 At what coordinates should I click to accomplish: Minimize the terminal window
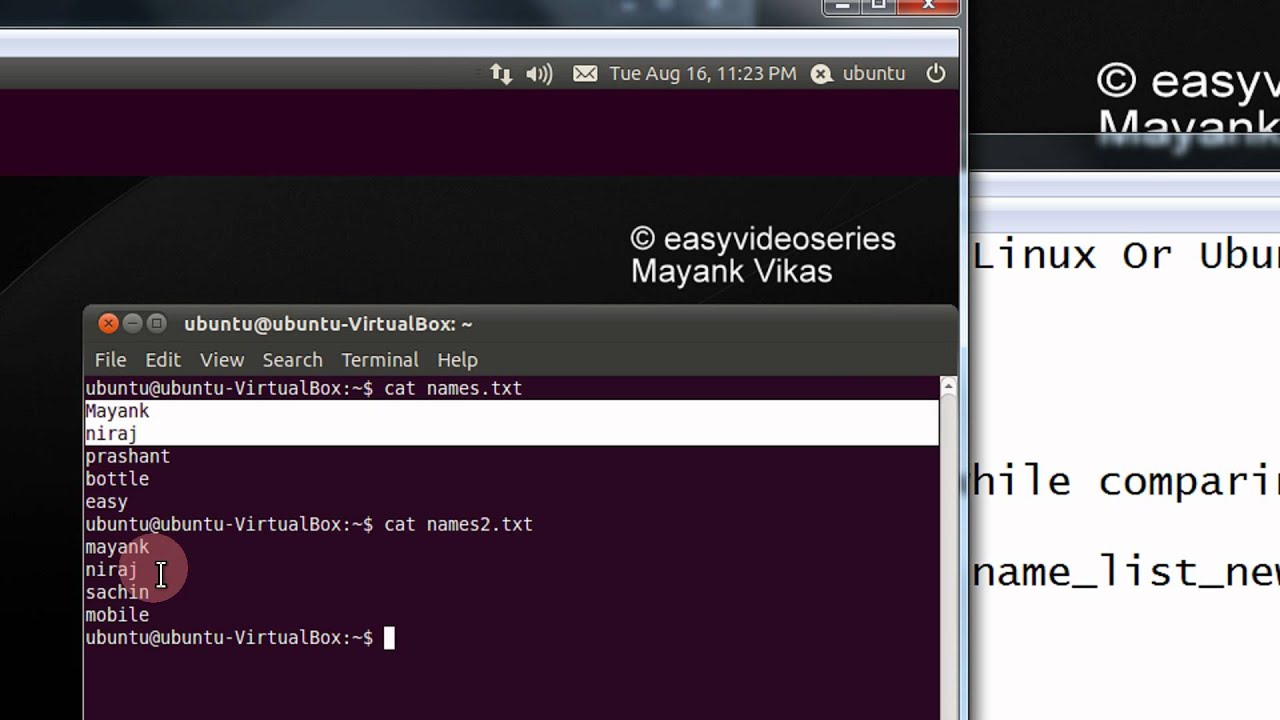point(132,323)
